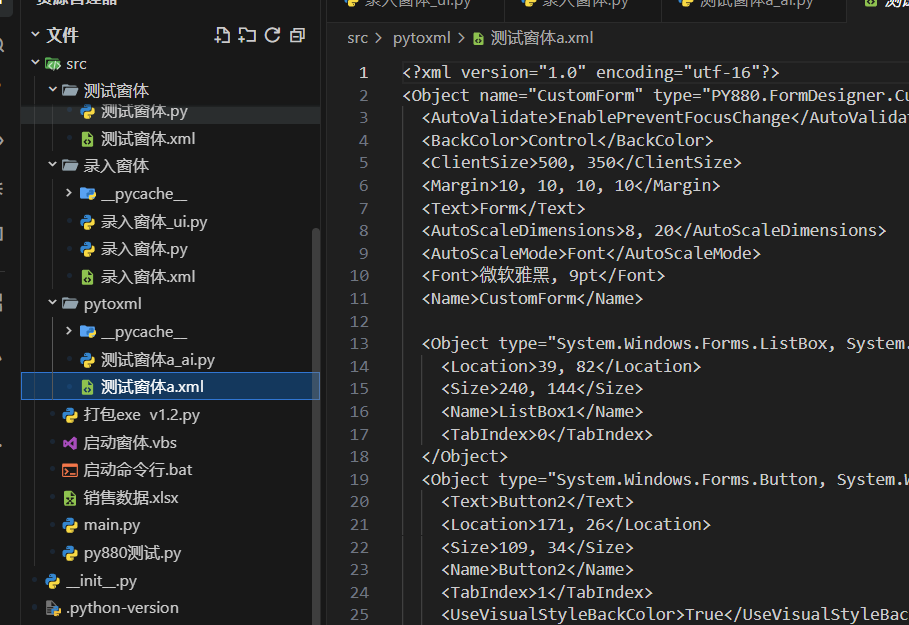
Task: Collapse the src root folder
Action: (x=35, y=64)
